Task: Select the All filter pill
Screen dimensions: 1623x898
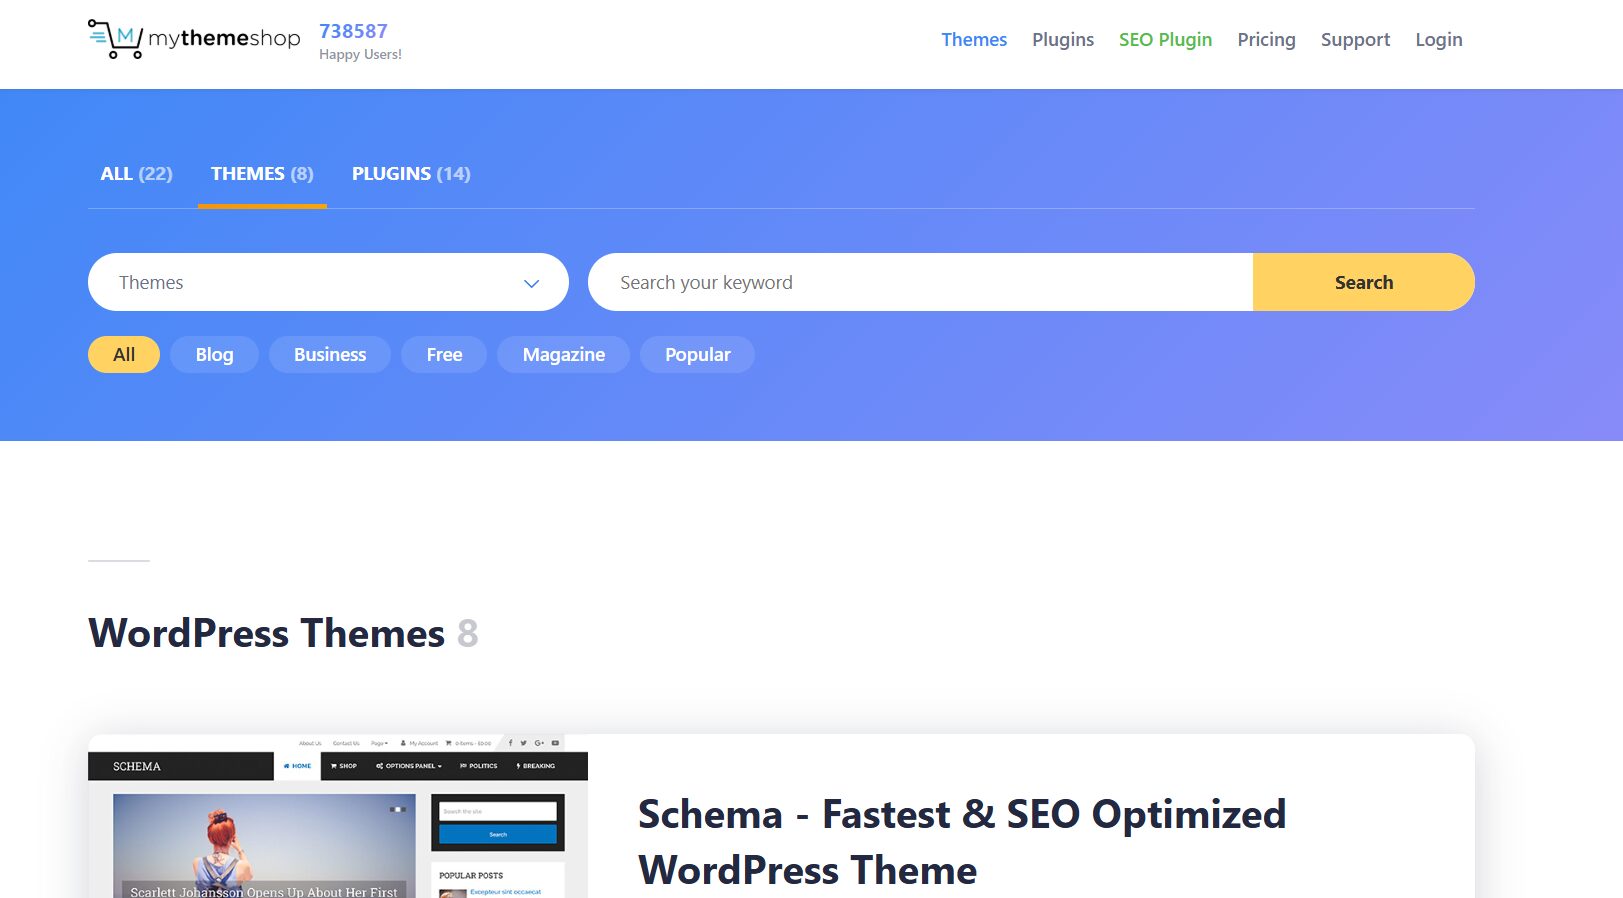Action: tap(124, 355)
